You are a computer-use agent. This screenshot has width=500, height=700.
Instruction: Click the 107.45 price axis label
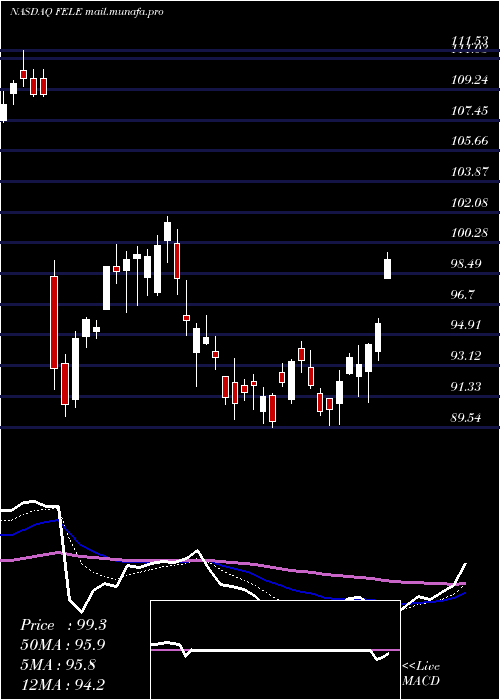[x=470, y=110]
